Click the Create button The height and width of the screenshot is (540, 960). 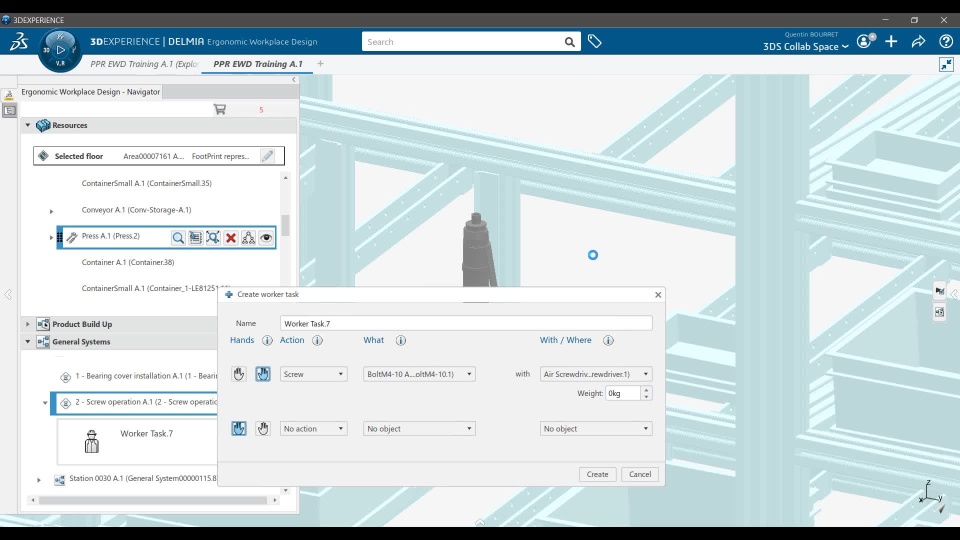[597, 474]
